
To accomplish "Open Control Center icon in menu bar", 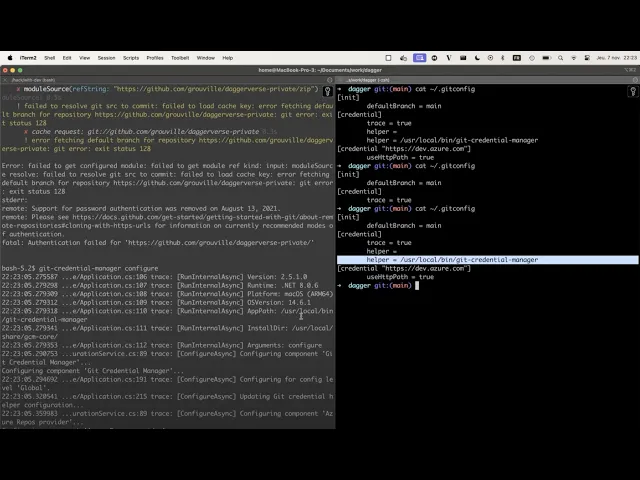I will pyautogui.click(x=588, y=58).
